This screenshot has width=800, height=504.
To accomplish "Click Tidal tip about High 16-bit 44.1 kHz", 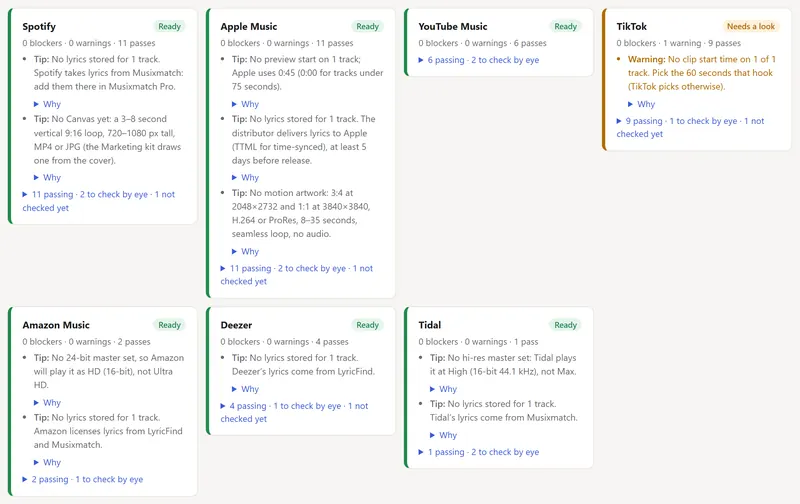I will [x=503, y=365].
